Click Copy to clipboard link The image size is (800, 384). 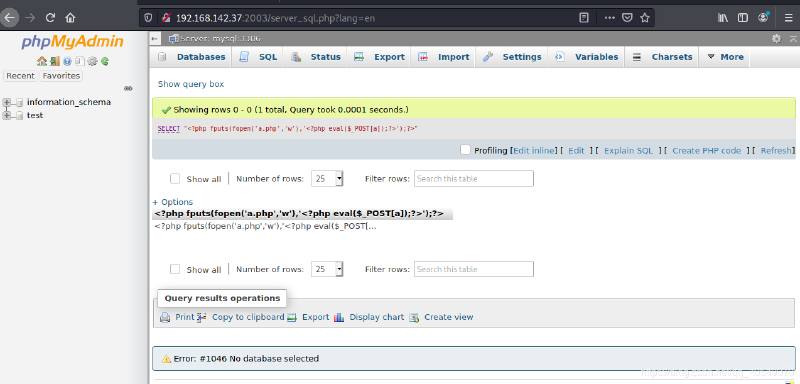coord(248,317)
